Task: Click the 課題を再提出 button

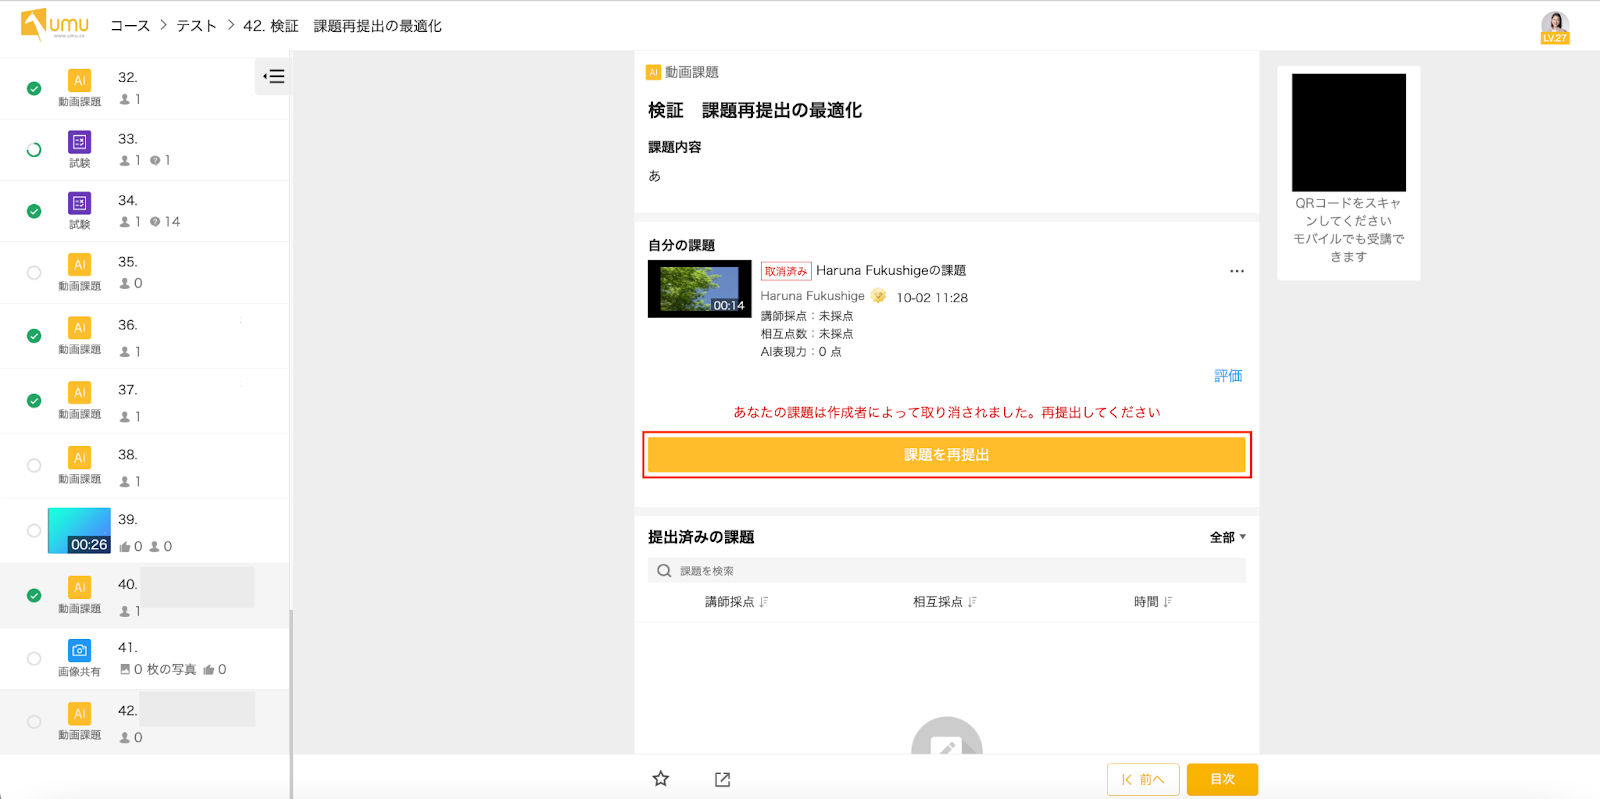Action: 946,455
